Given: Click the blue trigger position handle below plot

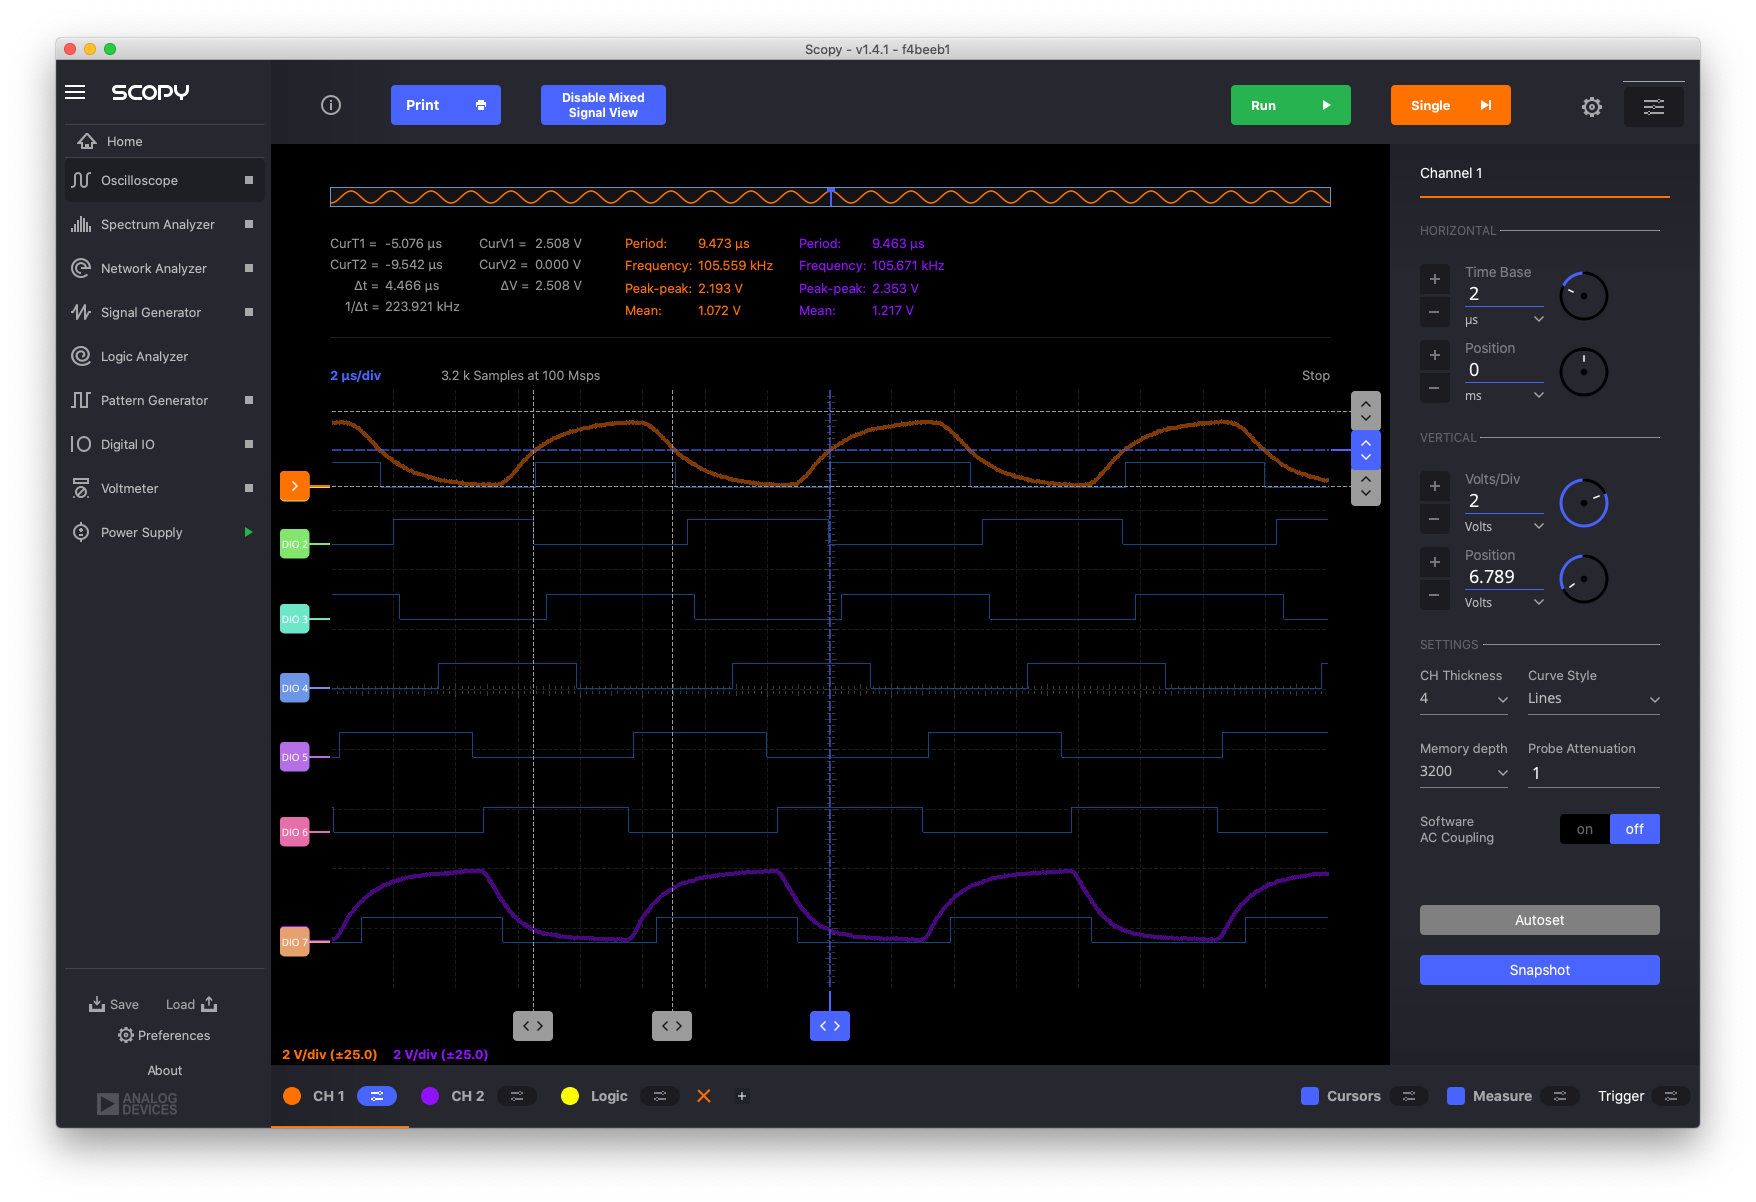Looking at the screenshot, I should tap(830, 1026).
